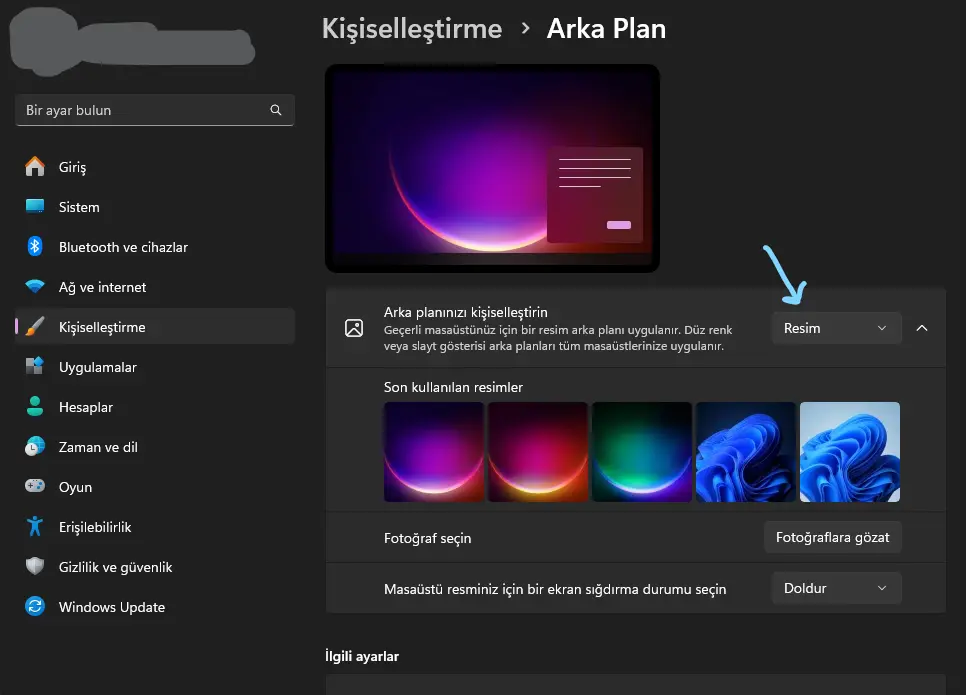This screenshot has width=966, height=695.
Task: Open Gizlilik ve güvenlik
Action: (155, 567)
